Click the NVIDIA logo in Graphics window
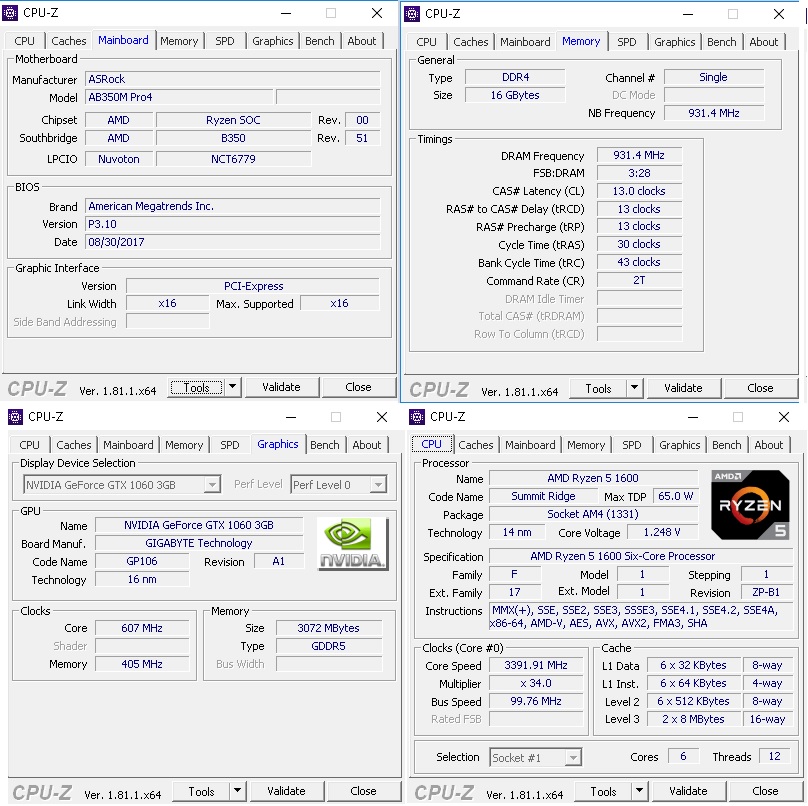This screenshot has height=806, width=808. [x=352, y=544]
